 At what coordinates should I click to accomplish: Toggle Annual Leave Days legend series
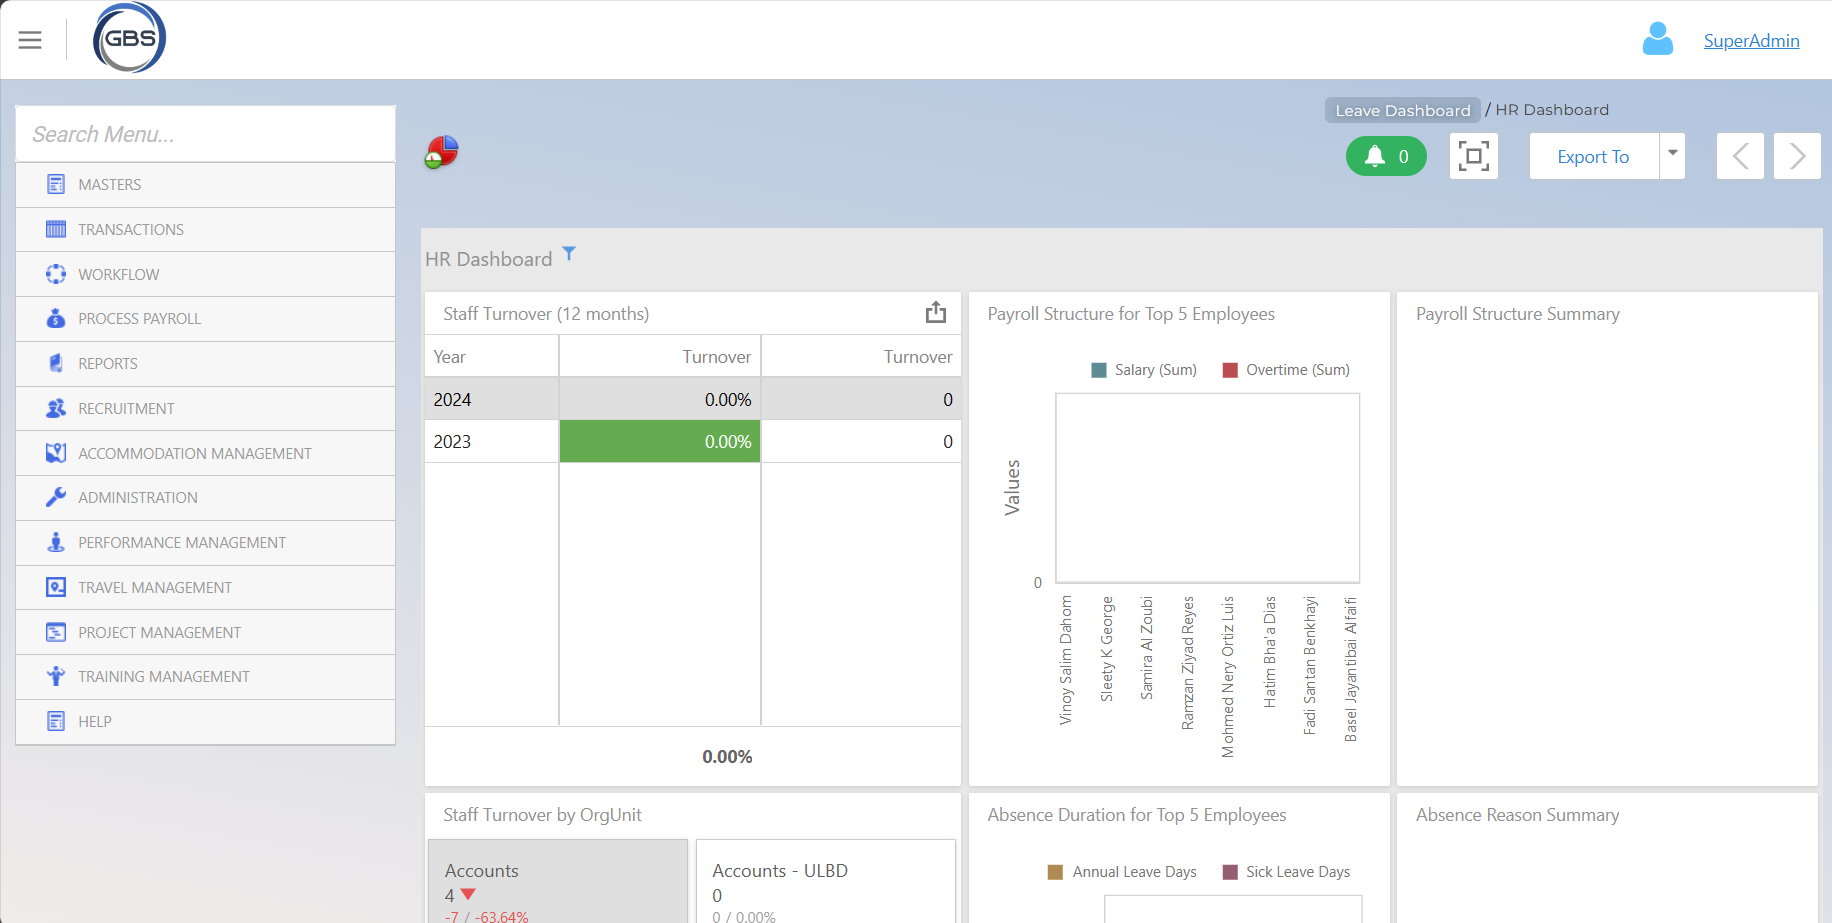coord(1122,872)
